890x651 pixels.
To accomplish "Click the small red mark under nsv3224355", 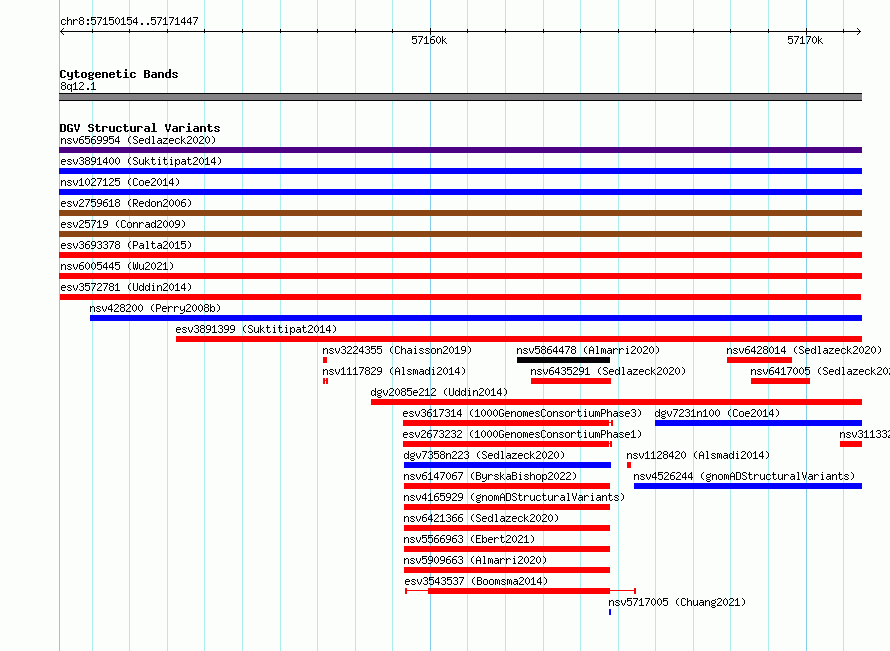I will pos(325,360).
